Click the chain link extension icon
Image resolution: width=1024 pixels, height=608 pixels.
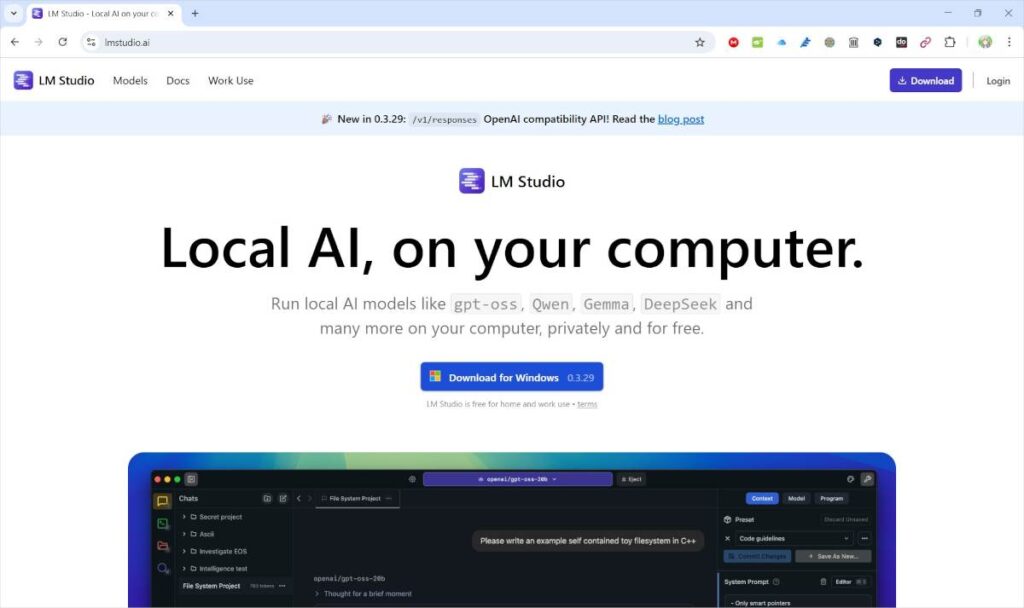click(x=926, y=42)
